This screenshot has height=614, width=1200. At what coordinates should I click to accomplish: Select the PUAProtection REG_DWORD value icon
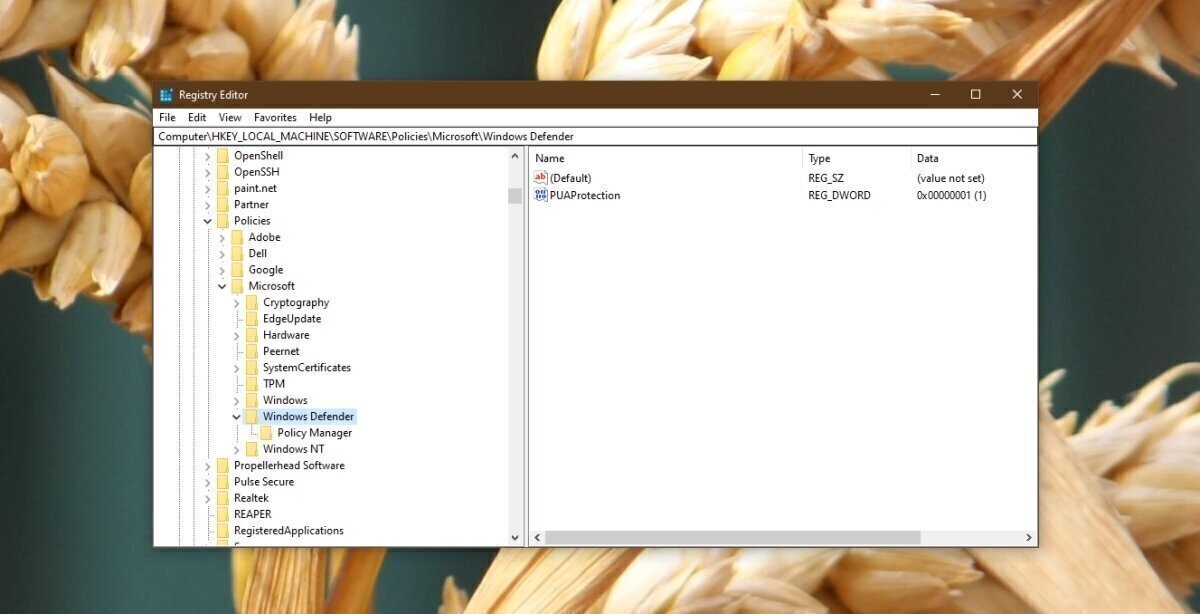542,195
